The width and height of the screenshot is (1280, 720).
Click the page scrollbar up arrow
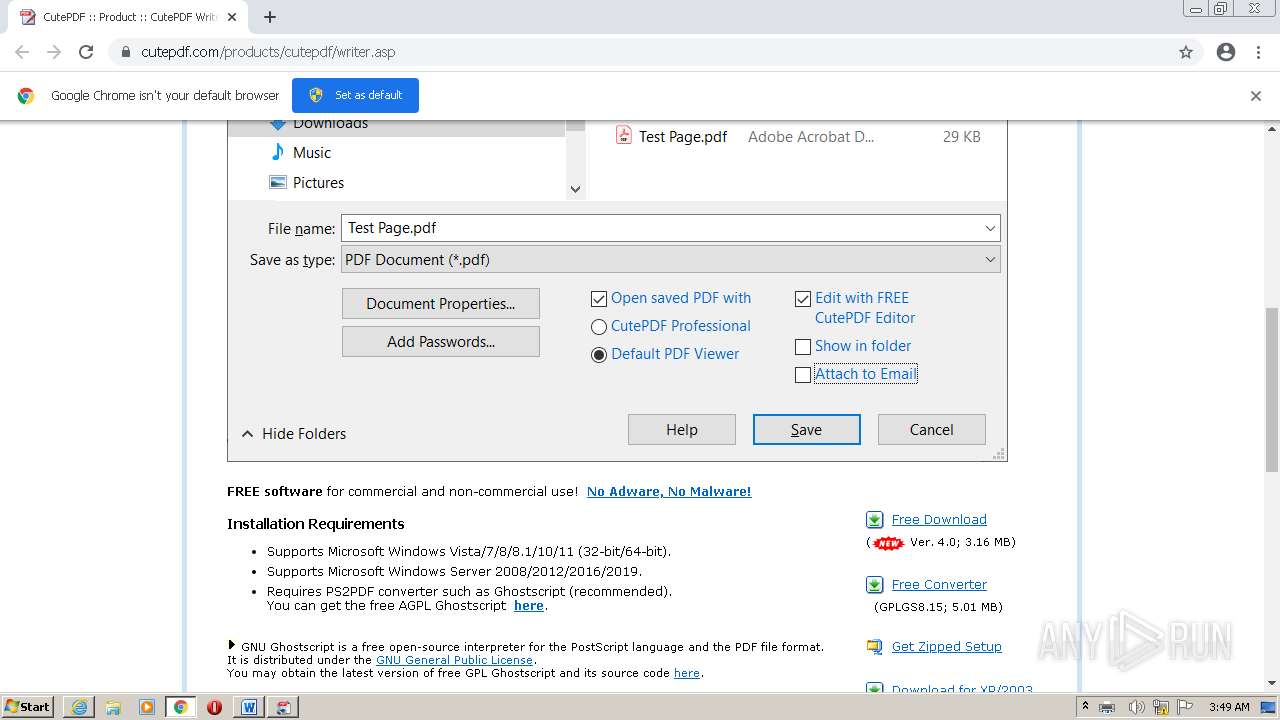[1272, 128]
